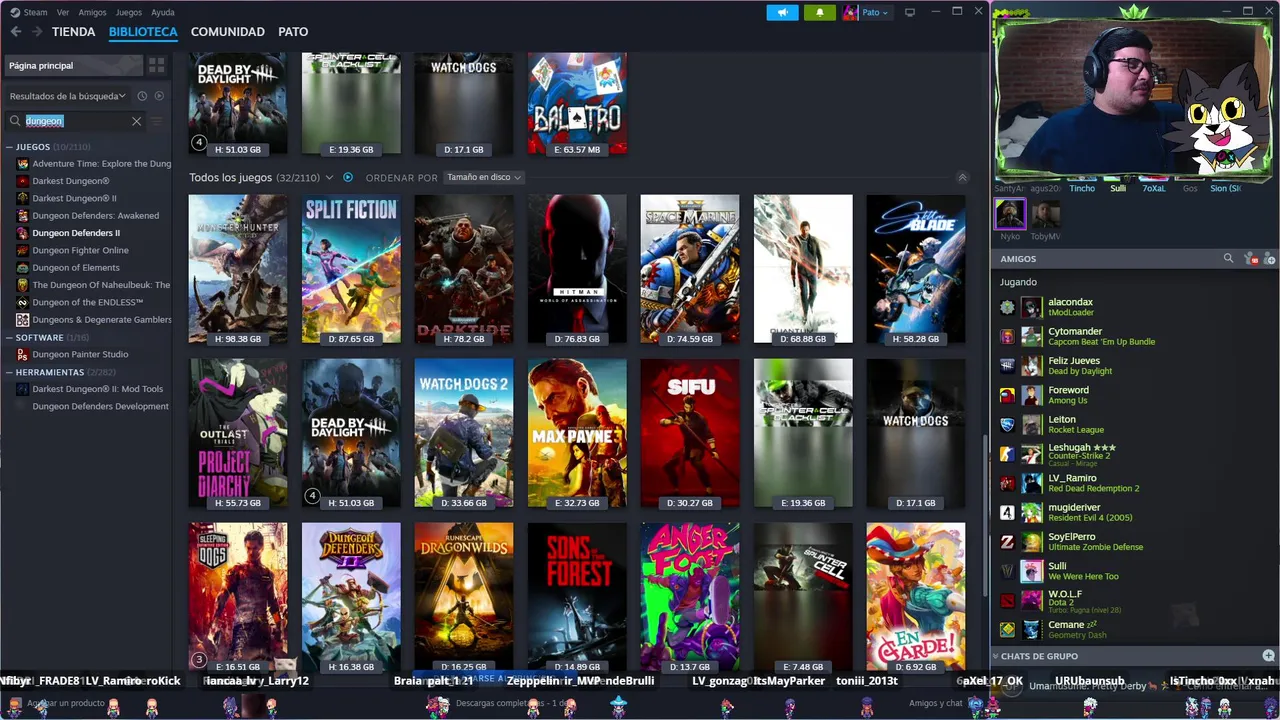Open the blue announcements megaphone button
The width and height of the screenshot is (1280, 720).
pos(783,12)
